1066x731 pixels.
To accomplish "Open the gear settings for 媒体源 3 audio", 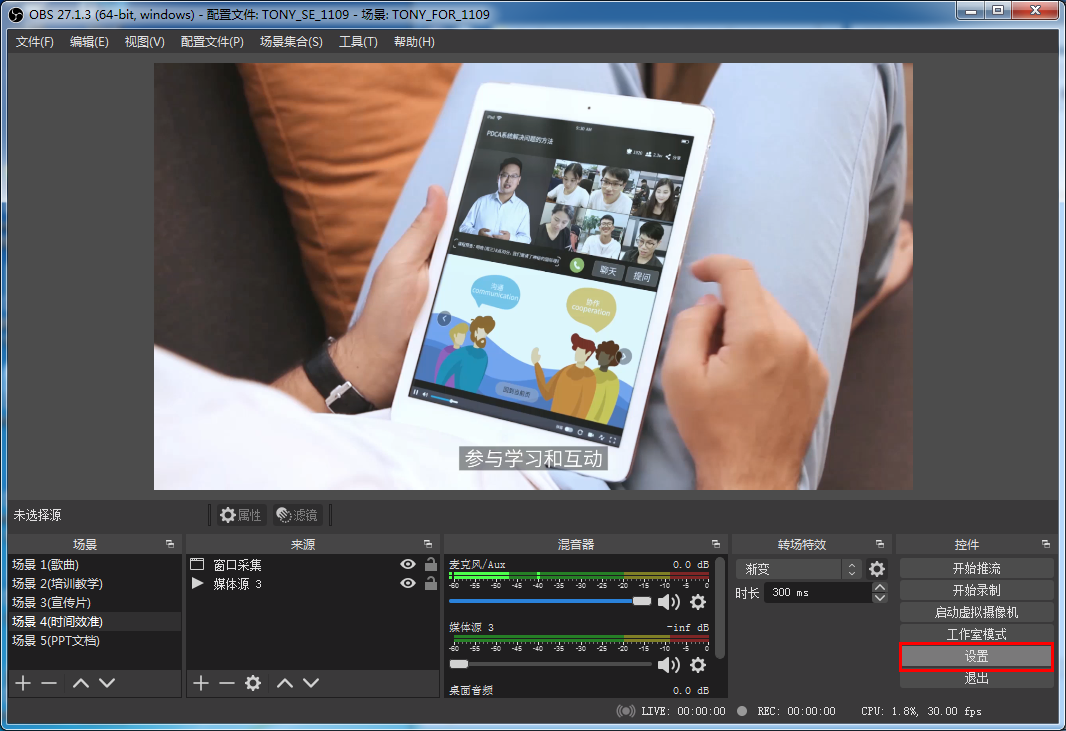I will [698, 665].
